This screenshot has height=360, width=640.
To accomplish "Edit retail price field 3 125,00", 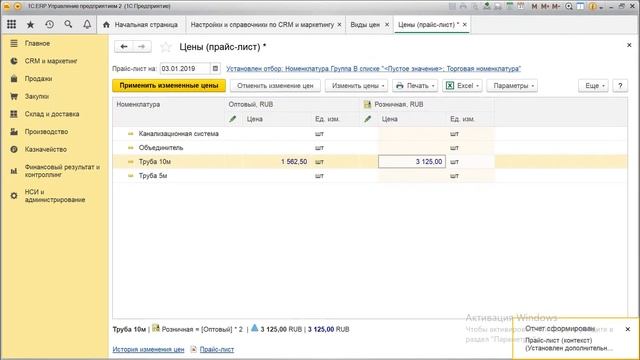I will pos(412,162).
